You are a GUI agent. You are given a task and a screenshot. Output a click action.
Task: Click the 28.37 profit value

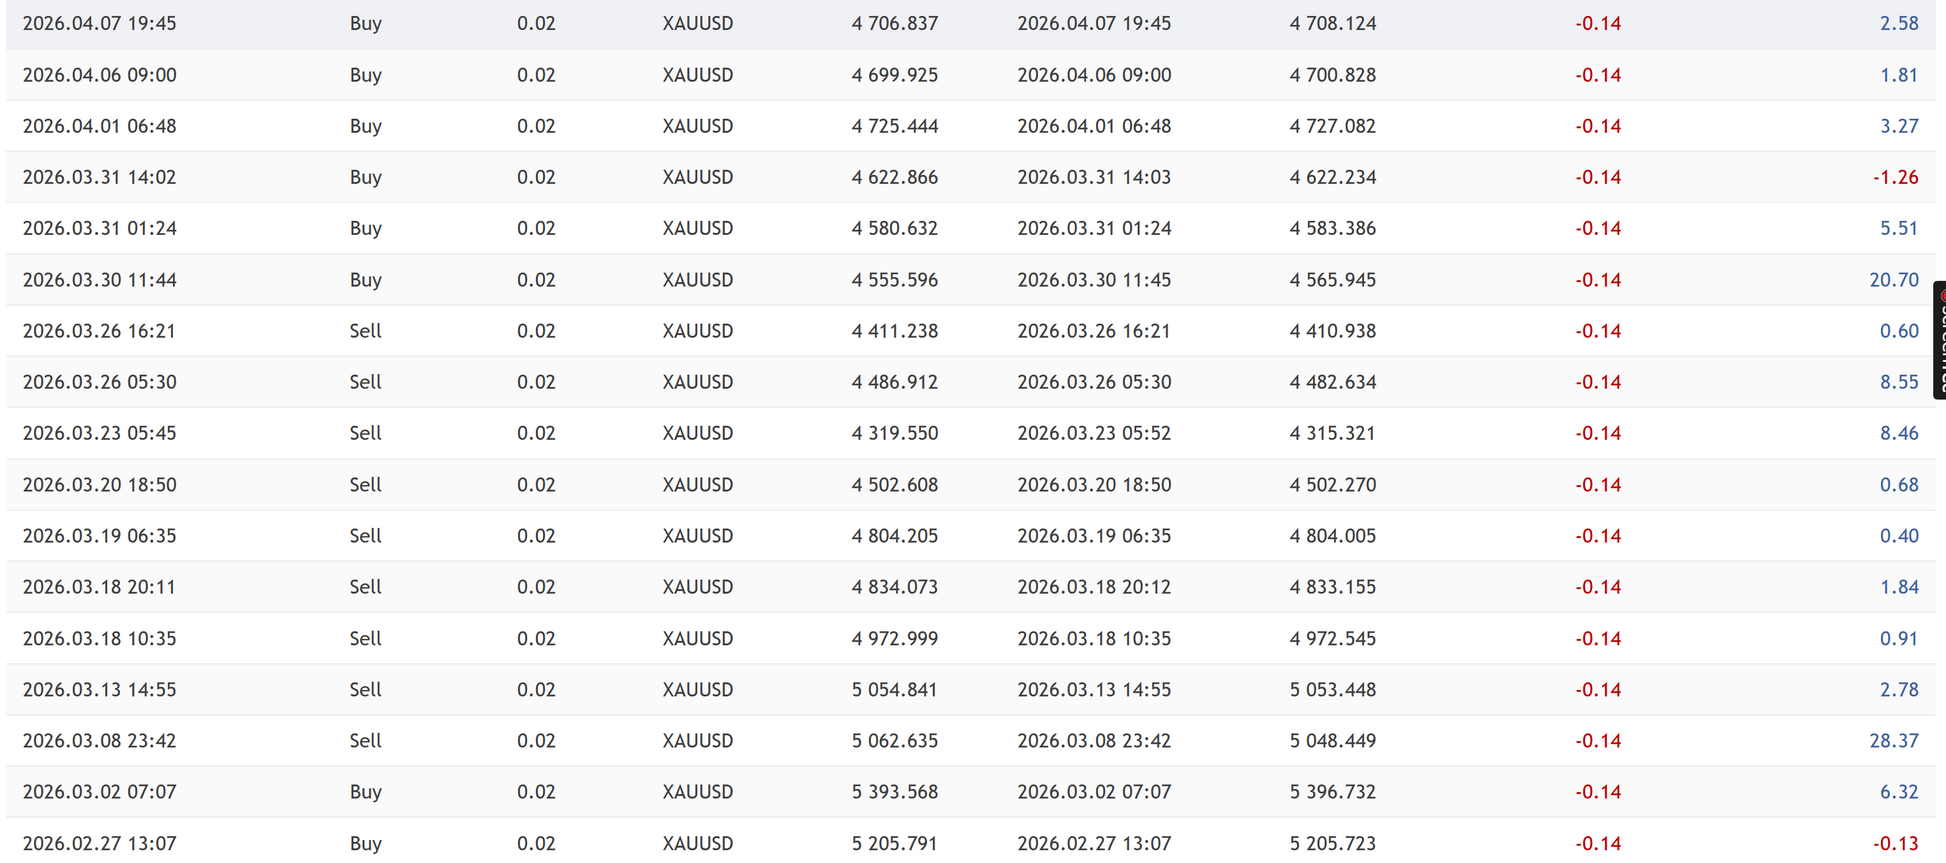[1893, 741]
